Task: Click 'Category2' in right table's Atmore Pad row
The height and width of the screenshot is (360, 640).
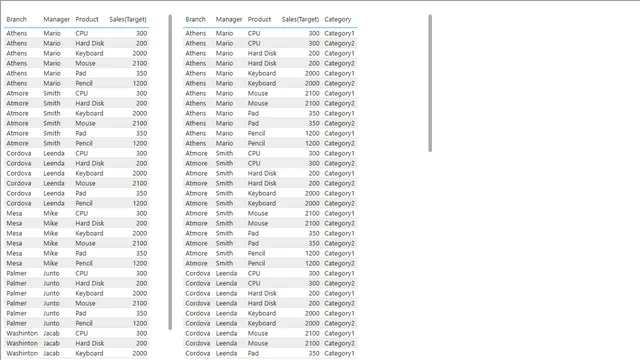Action: (339, 243)
